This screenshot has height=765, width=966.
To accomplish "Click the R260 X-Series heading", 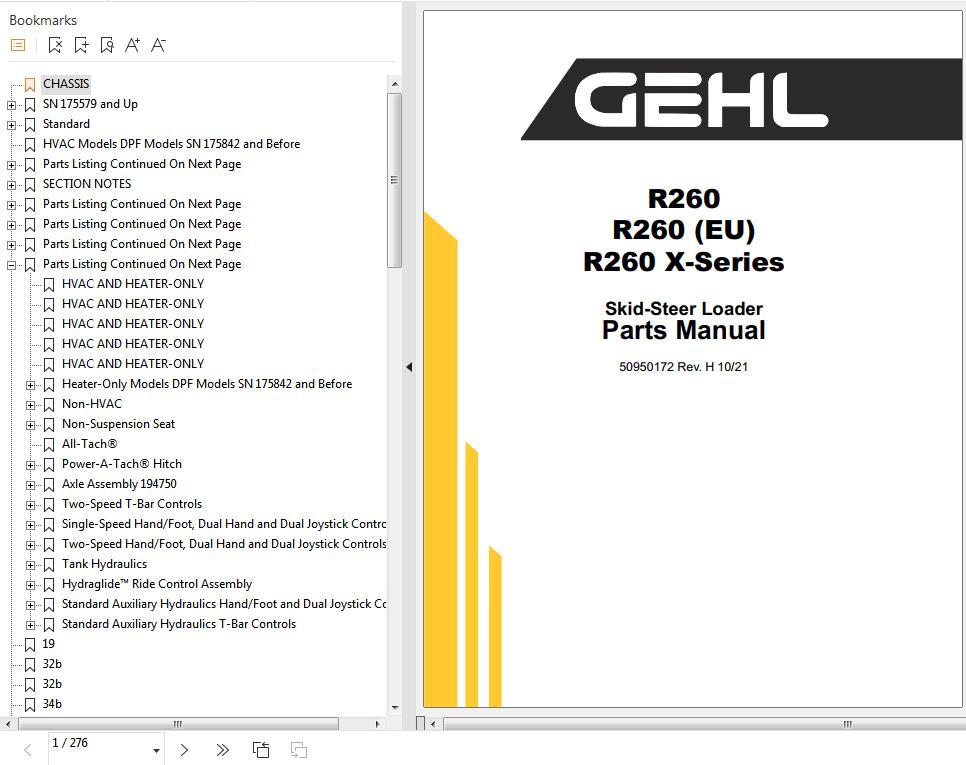I will 683,262.
